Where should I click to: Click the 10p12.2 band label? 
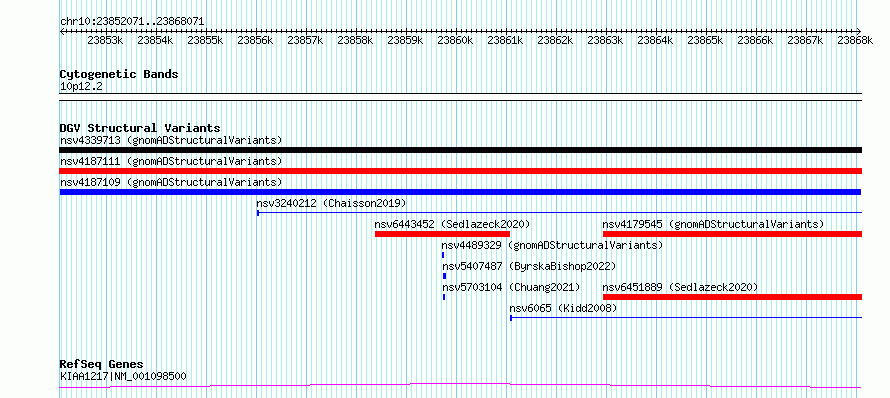coord(81,87)
